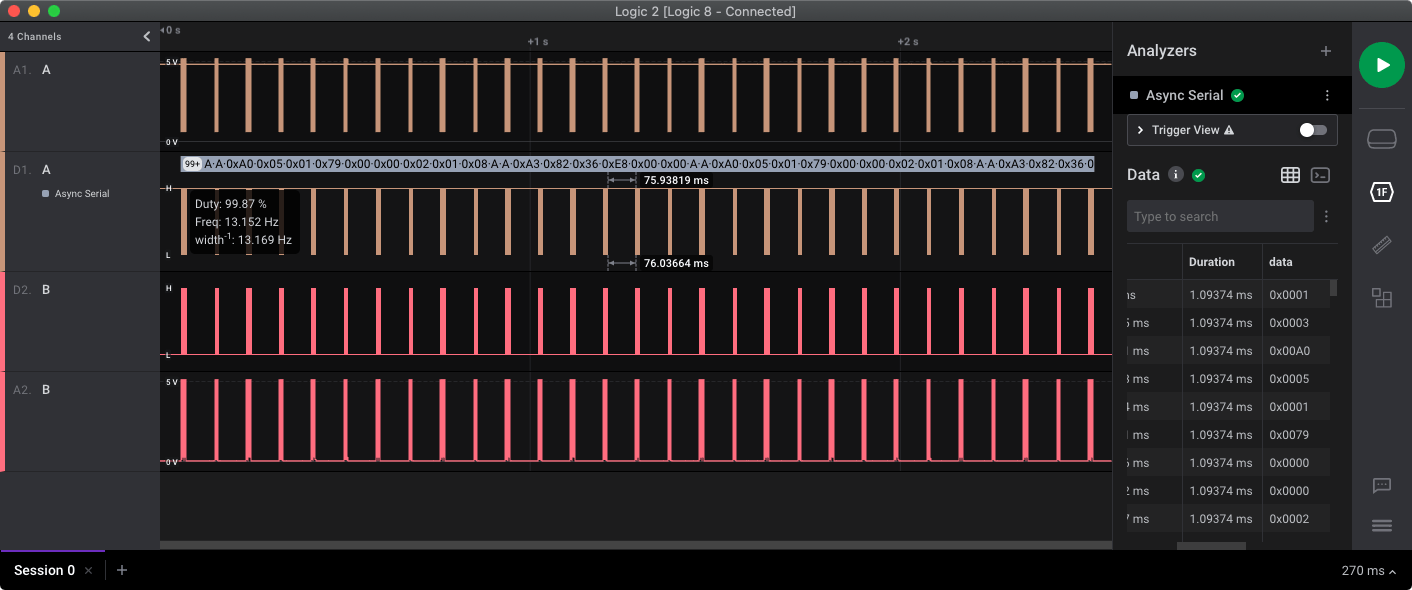Open the Extensions blocks icon
The width and height of the screenshot is (1412, 590).
tap(1381, 297)
